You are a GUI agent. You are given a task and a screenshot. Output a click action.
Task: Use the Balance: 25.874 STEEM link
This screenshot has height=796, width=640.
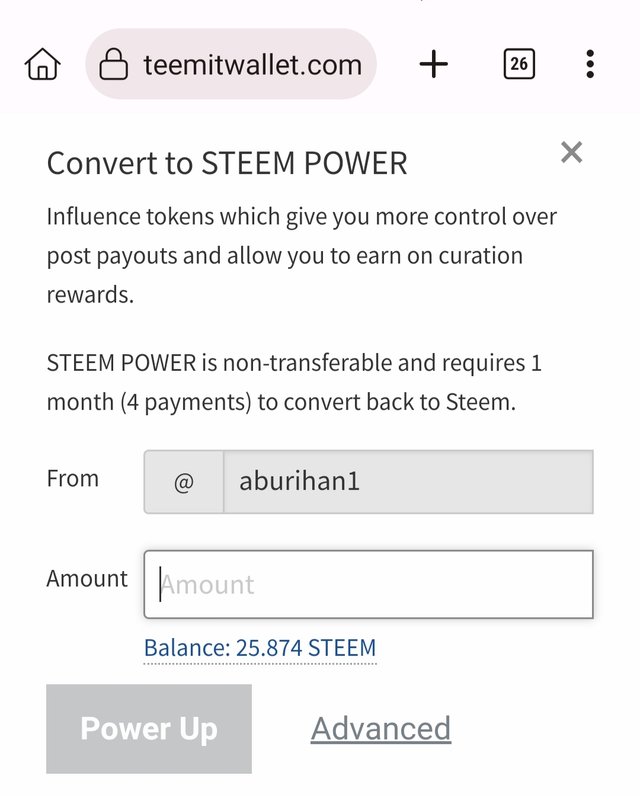[260, 648]
